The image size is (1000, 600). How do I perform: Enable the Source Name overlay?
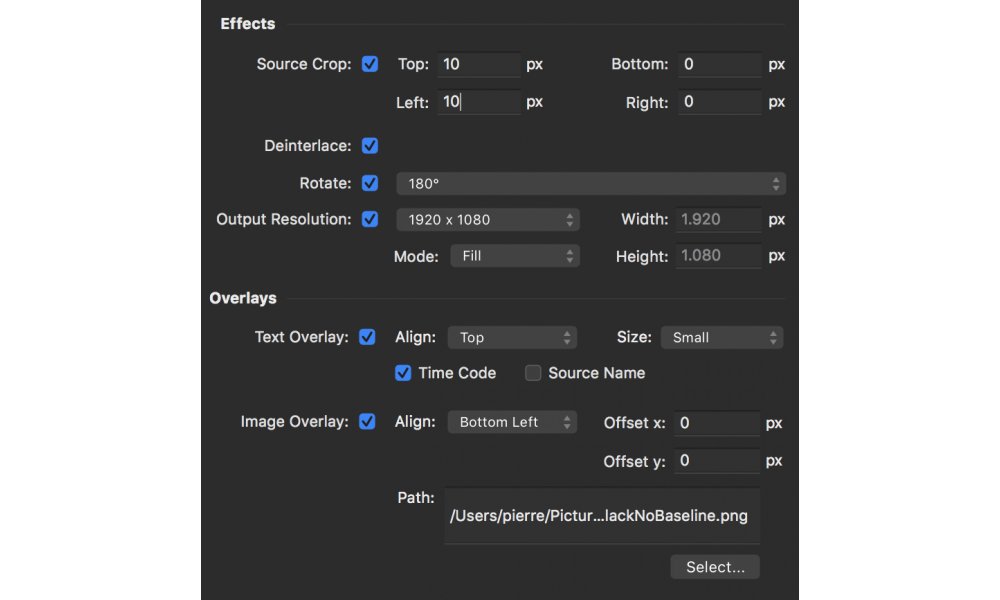tap(533, 373)
